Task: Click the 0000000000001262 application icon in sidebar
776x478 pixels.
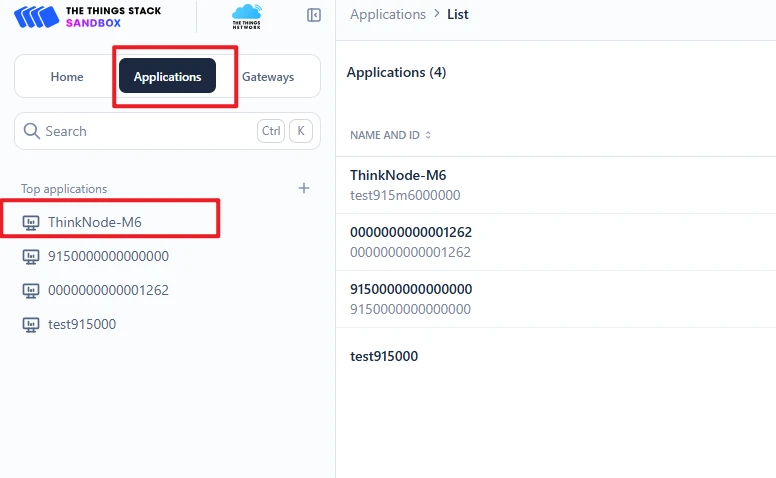Action: pyautogui.click(x=31, y=290)
